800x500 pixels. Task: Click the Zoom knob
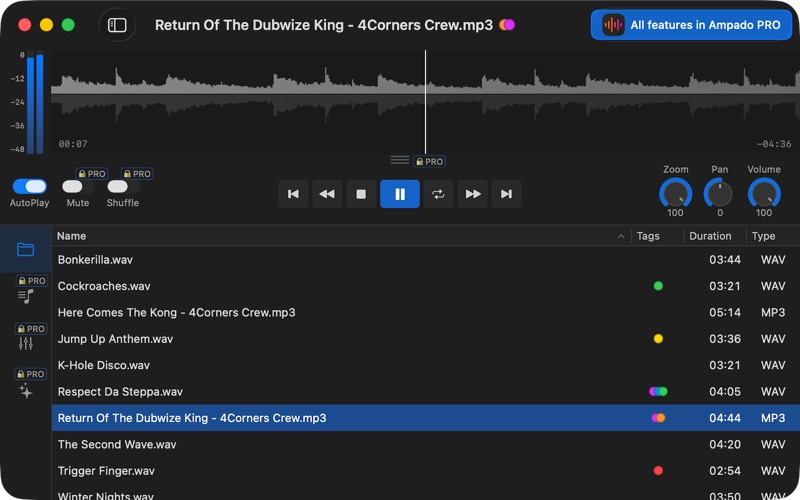click(676, 193)
